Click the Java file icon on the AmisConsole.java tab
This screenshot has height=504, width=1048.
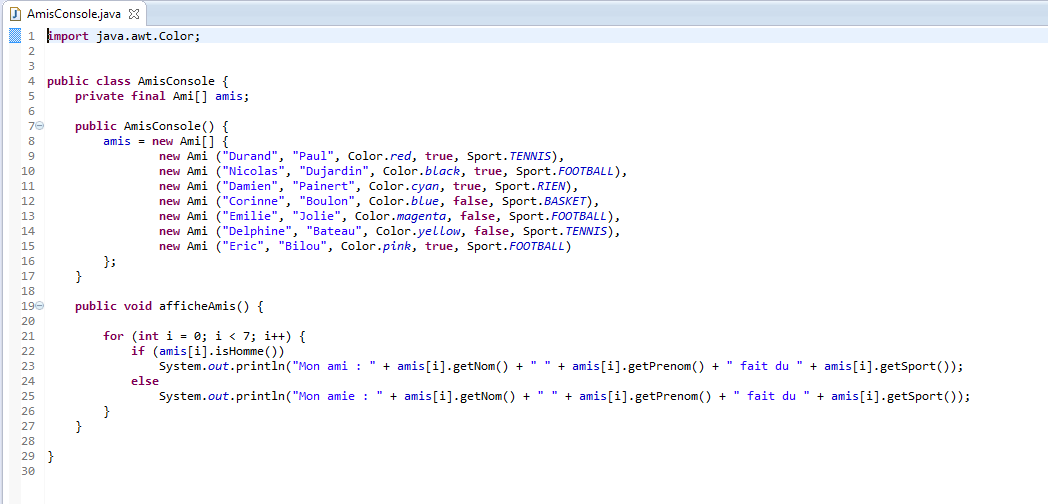click(15, 14)
